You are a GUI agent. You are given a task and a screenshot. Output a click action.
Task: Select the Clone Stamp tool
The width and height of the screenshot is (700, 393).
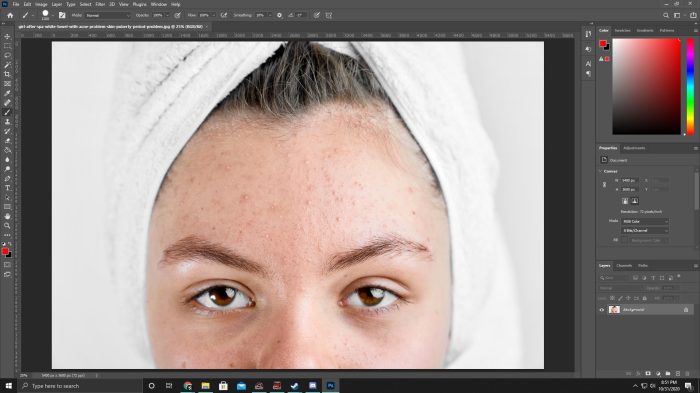7,121
